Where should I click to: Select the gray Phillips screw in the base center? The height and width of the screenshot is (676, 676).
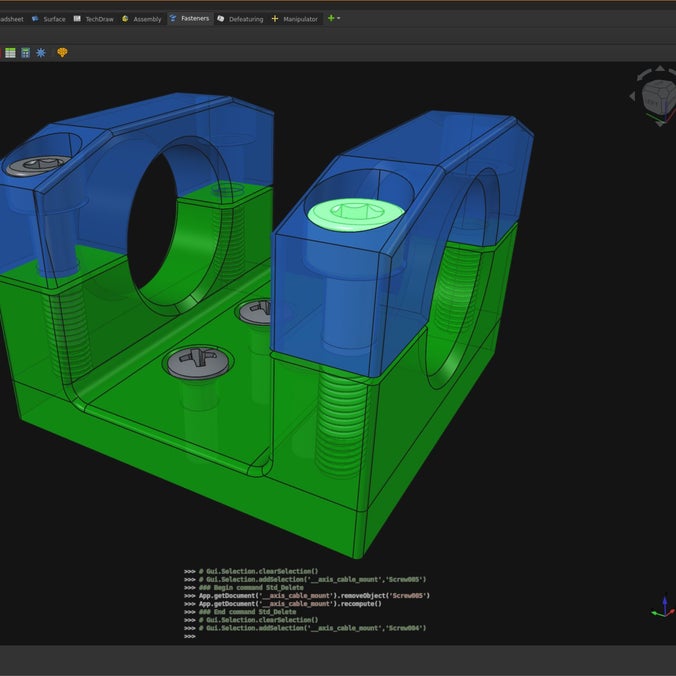(198, 362)
